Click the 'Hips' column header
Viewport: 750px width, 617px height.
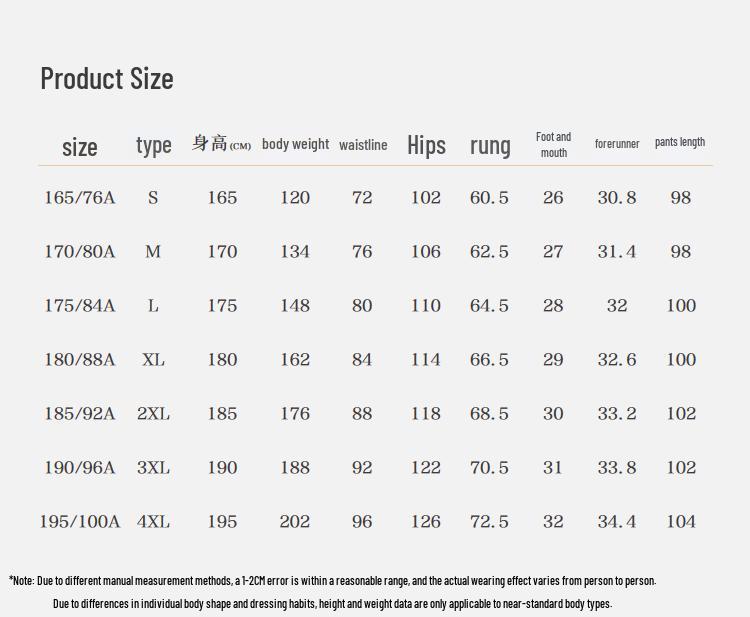point(426,145)
